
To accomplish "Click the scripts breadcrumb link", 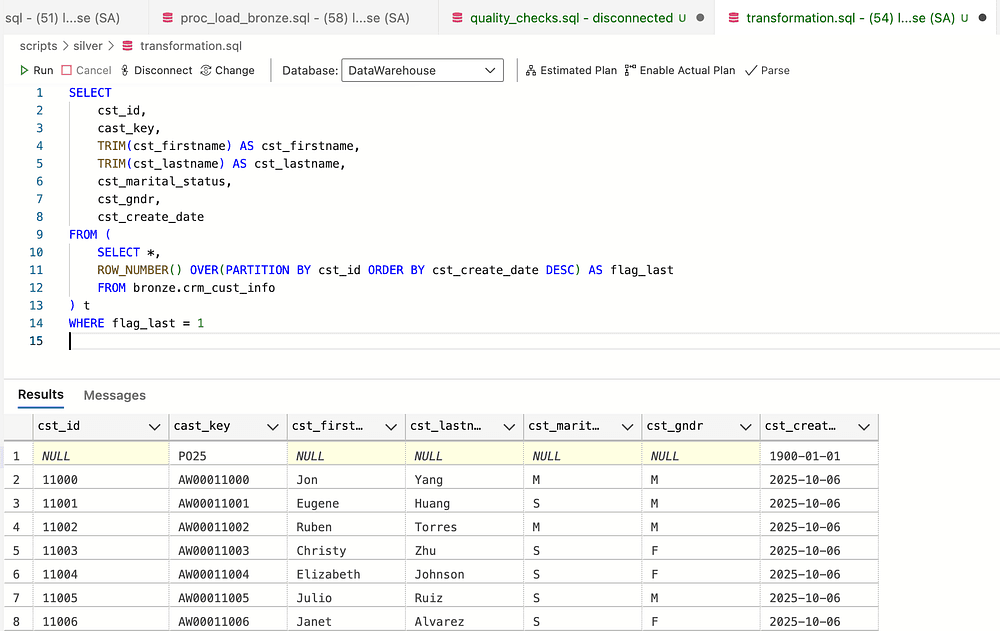I will click(39, 46).
